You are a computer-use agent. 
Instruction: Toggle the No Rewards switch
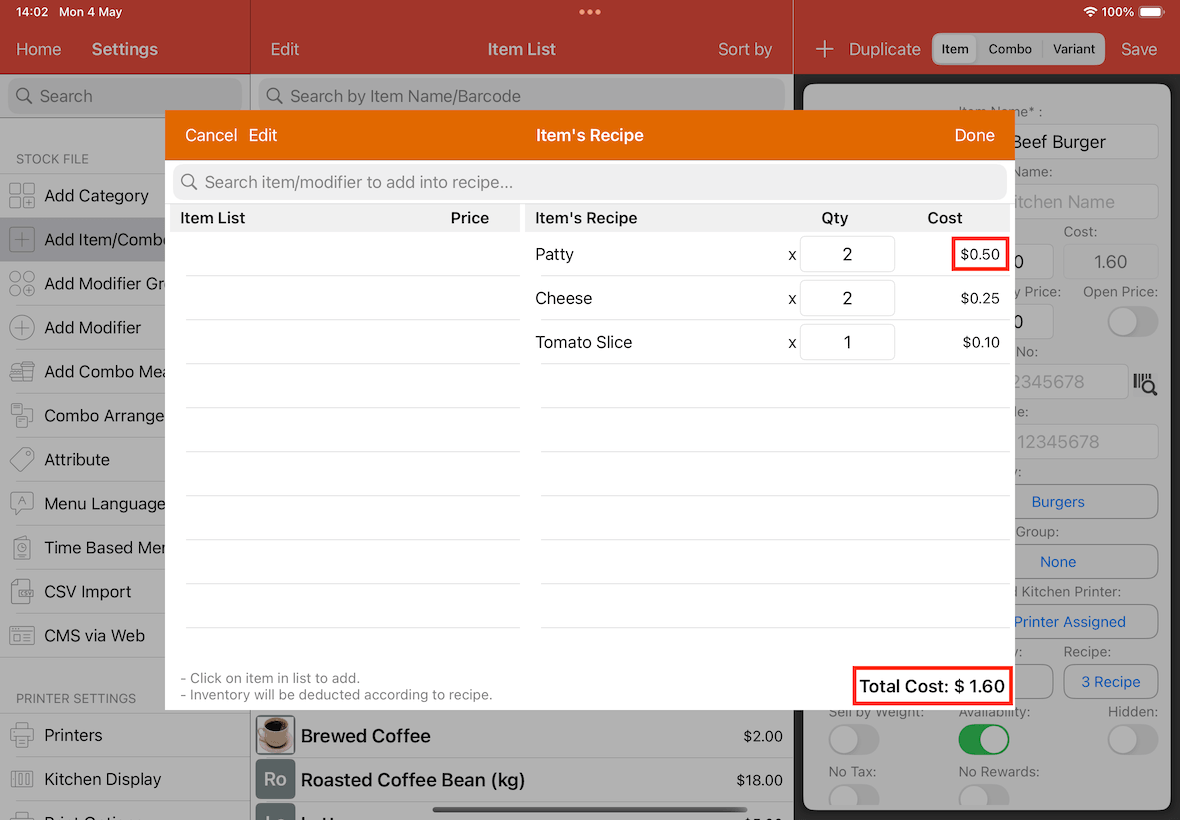click(x=984, y=796)
